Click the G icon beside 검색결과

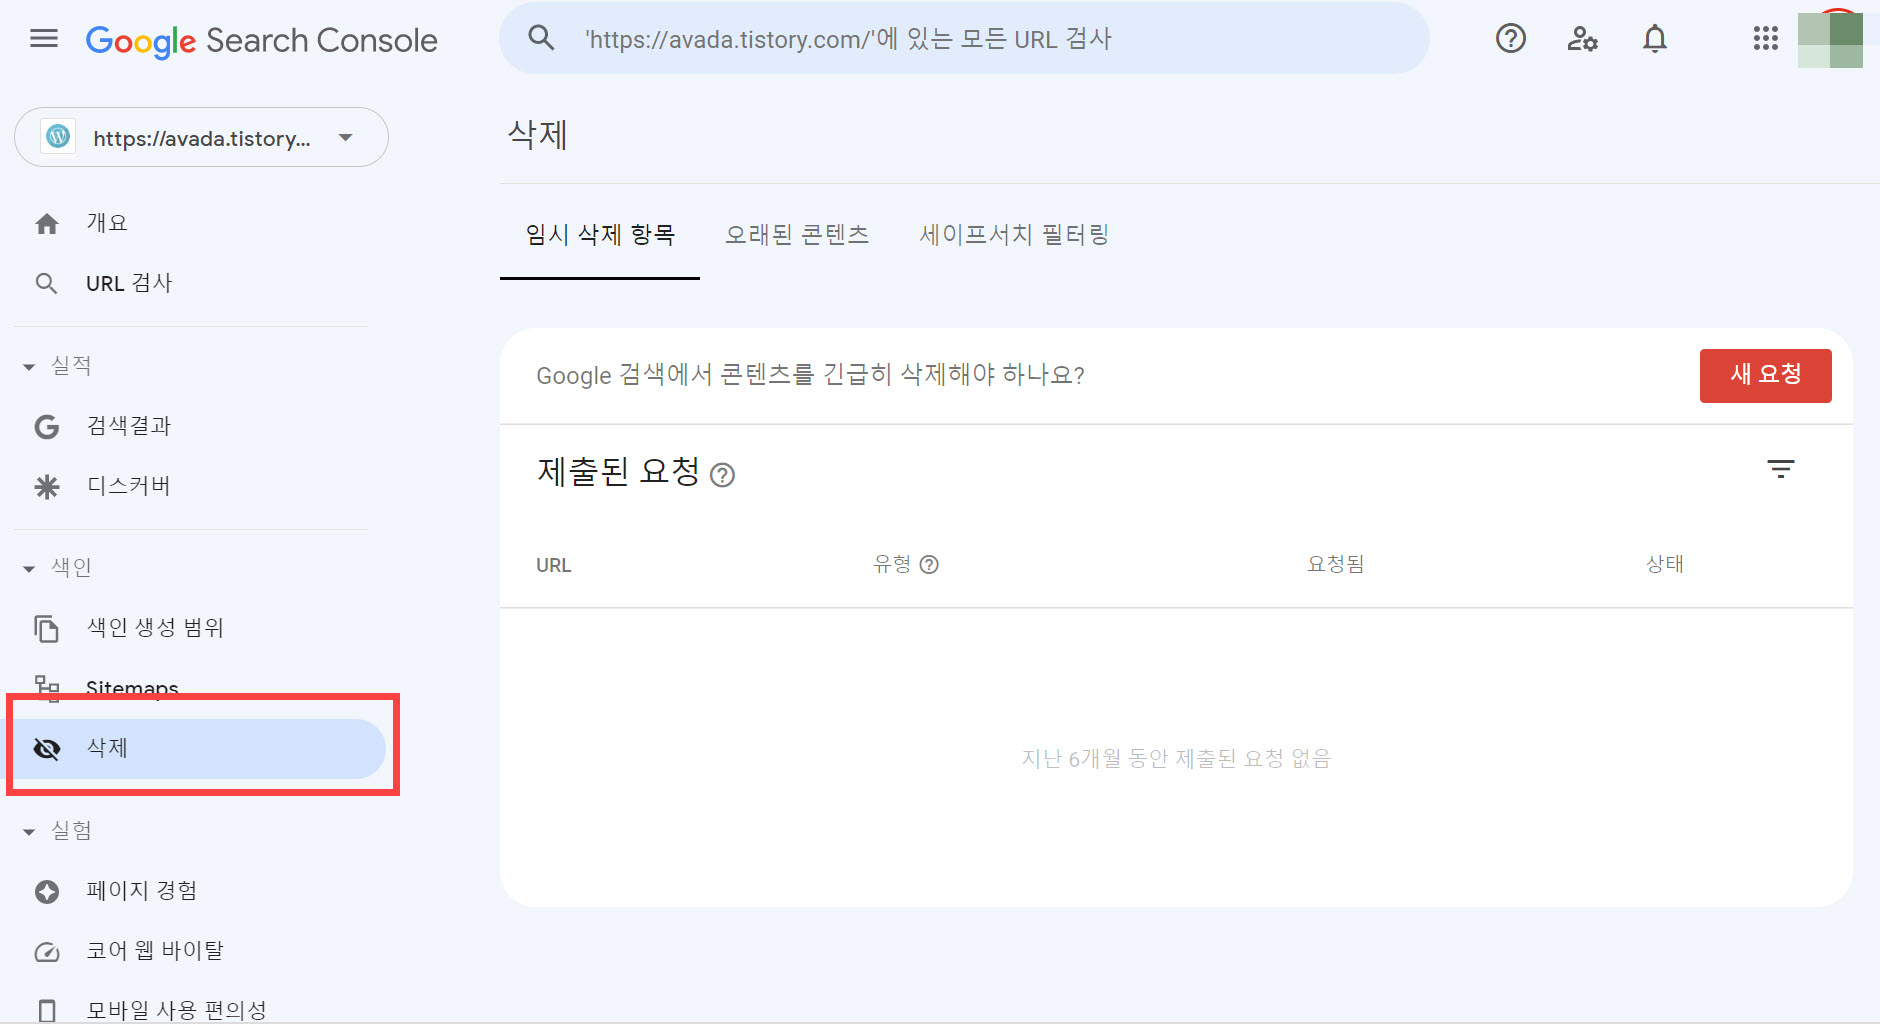(46, 426)
